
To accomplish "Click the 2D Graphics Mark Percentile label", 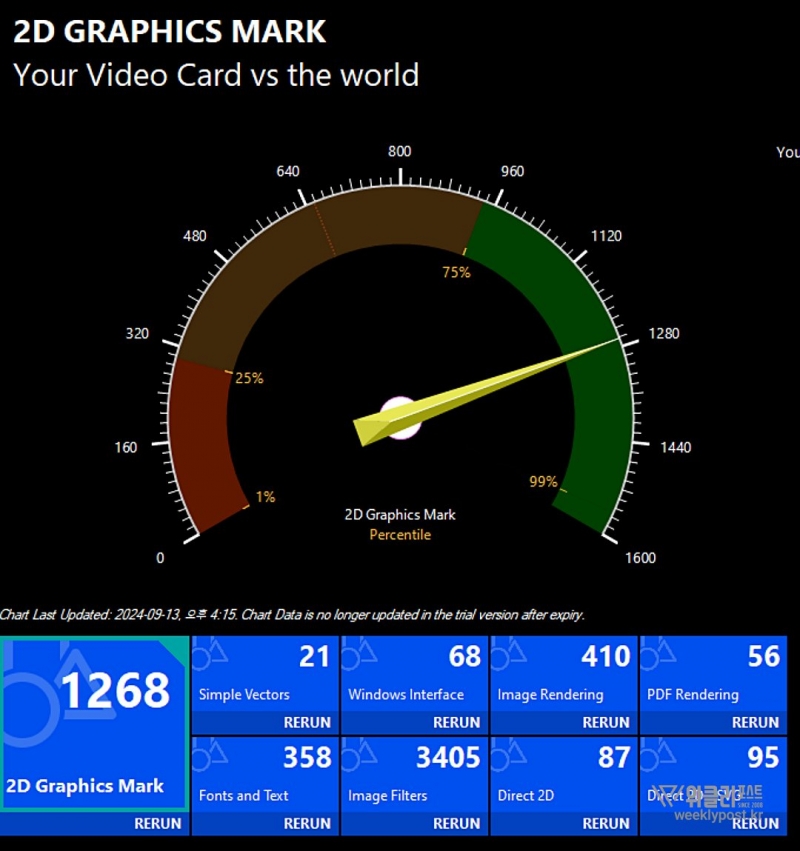I will coord(400,525).
